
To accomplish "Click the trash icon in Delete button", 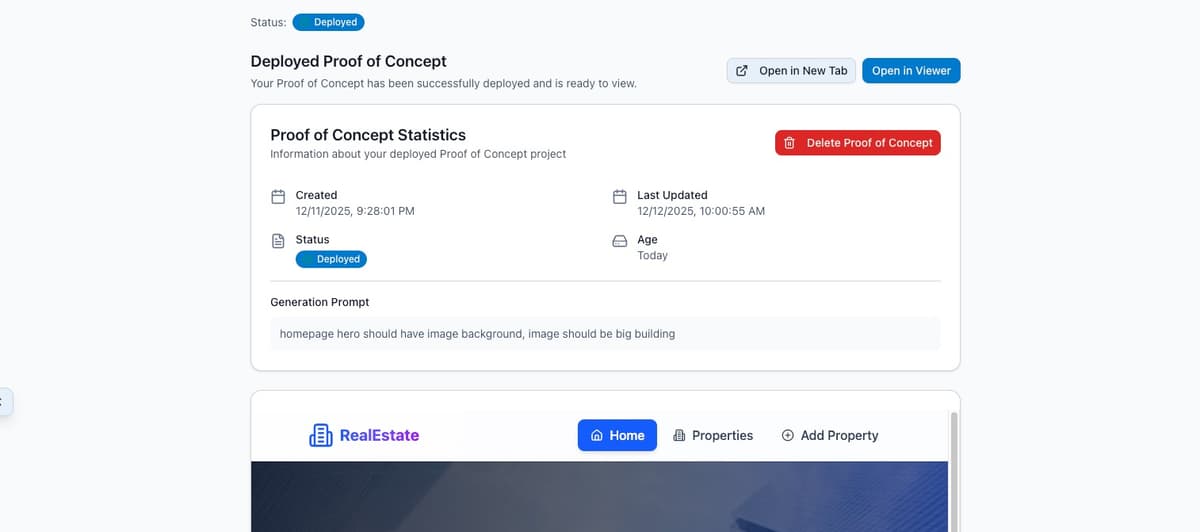I will click(789, 143).
